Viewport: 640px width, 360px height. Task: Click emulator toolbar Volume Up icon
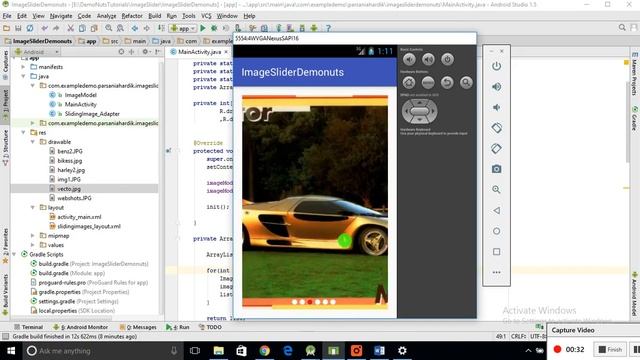pyautogui.click(x=496, y=87)
